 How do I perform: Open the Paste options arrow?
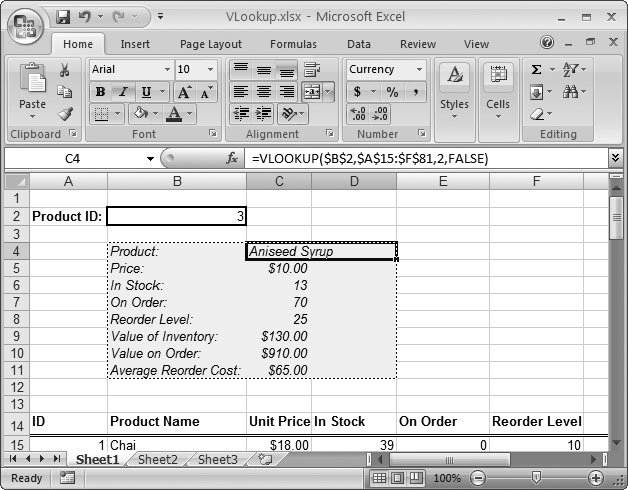(x=32, y=117)
